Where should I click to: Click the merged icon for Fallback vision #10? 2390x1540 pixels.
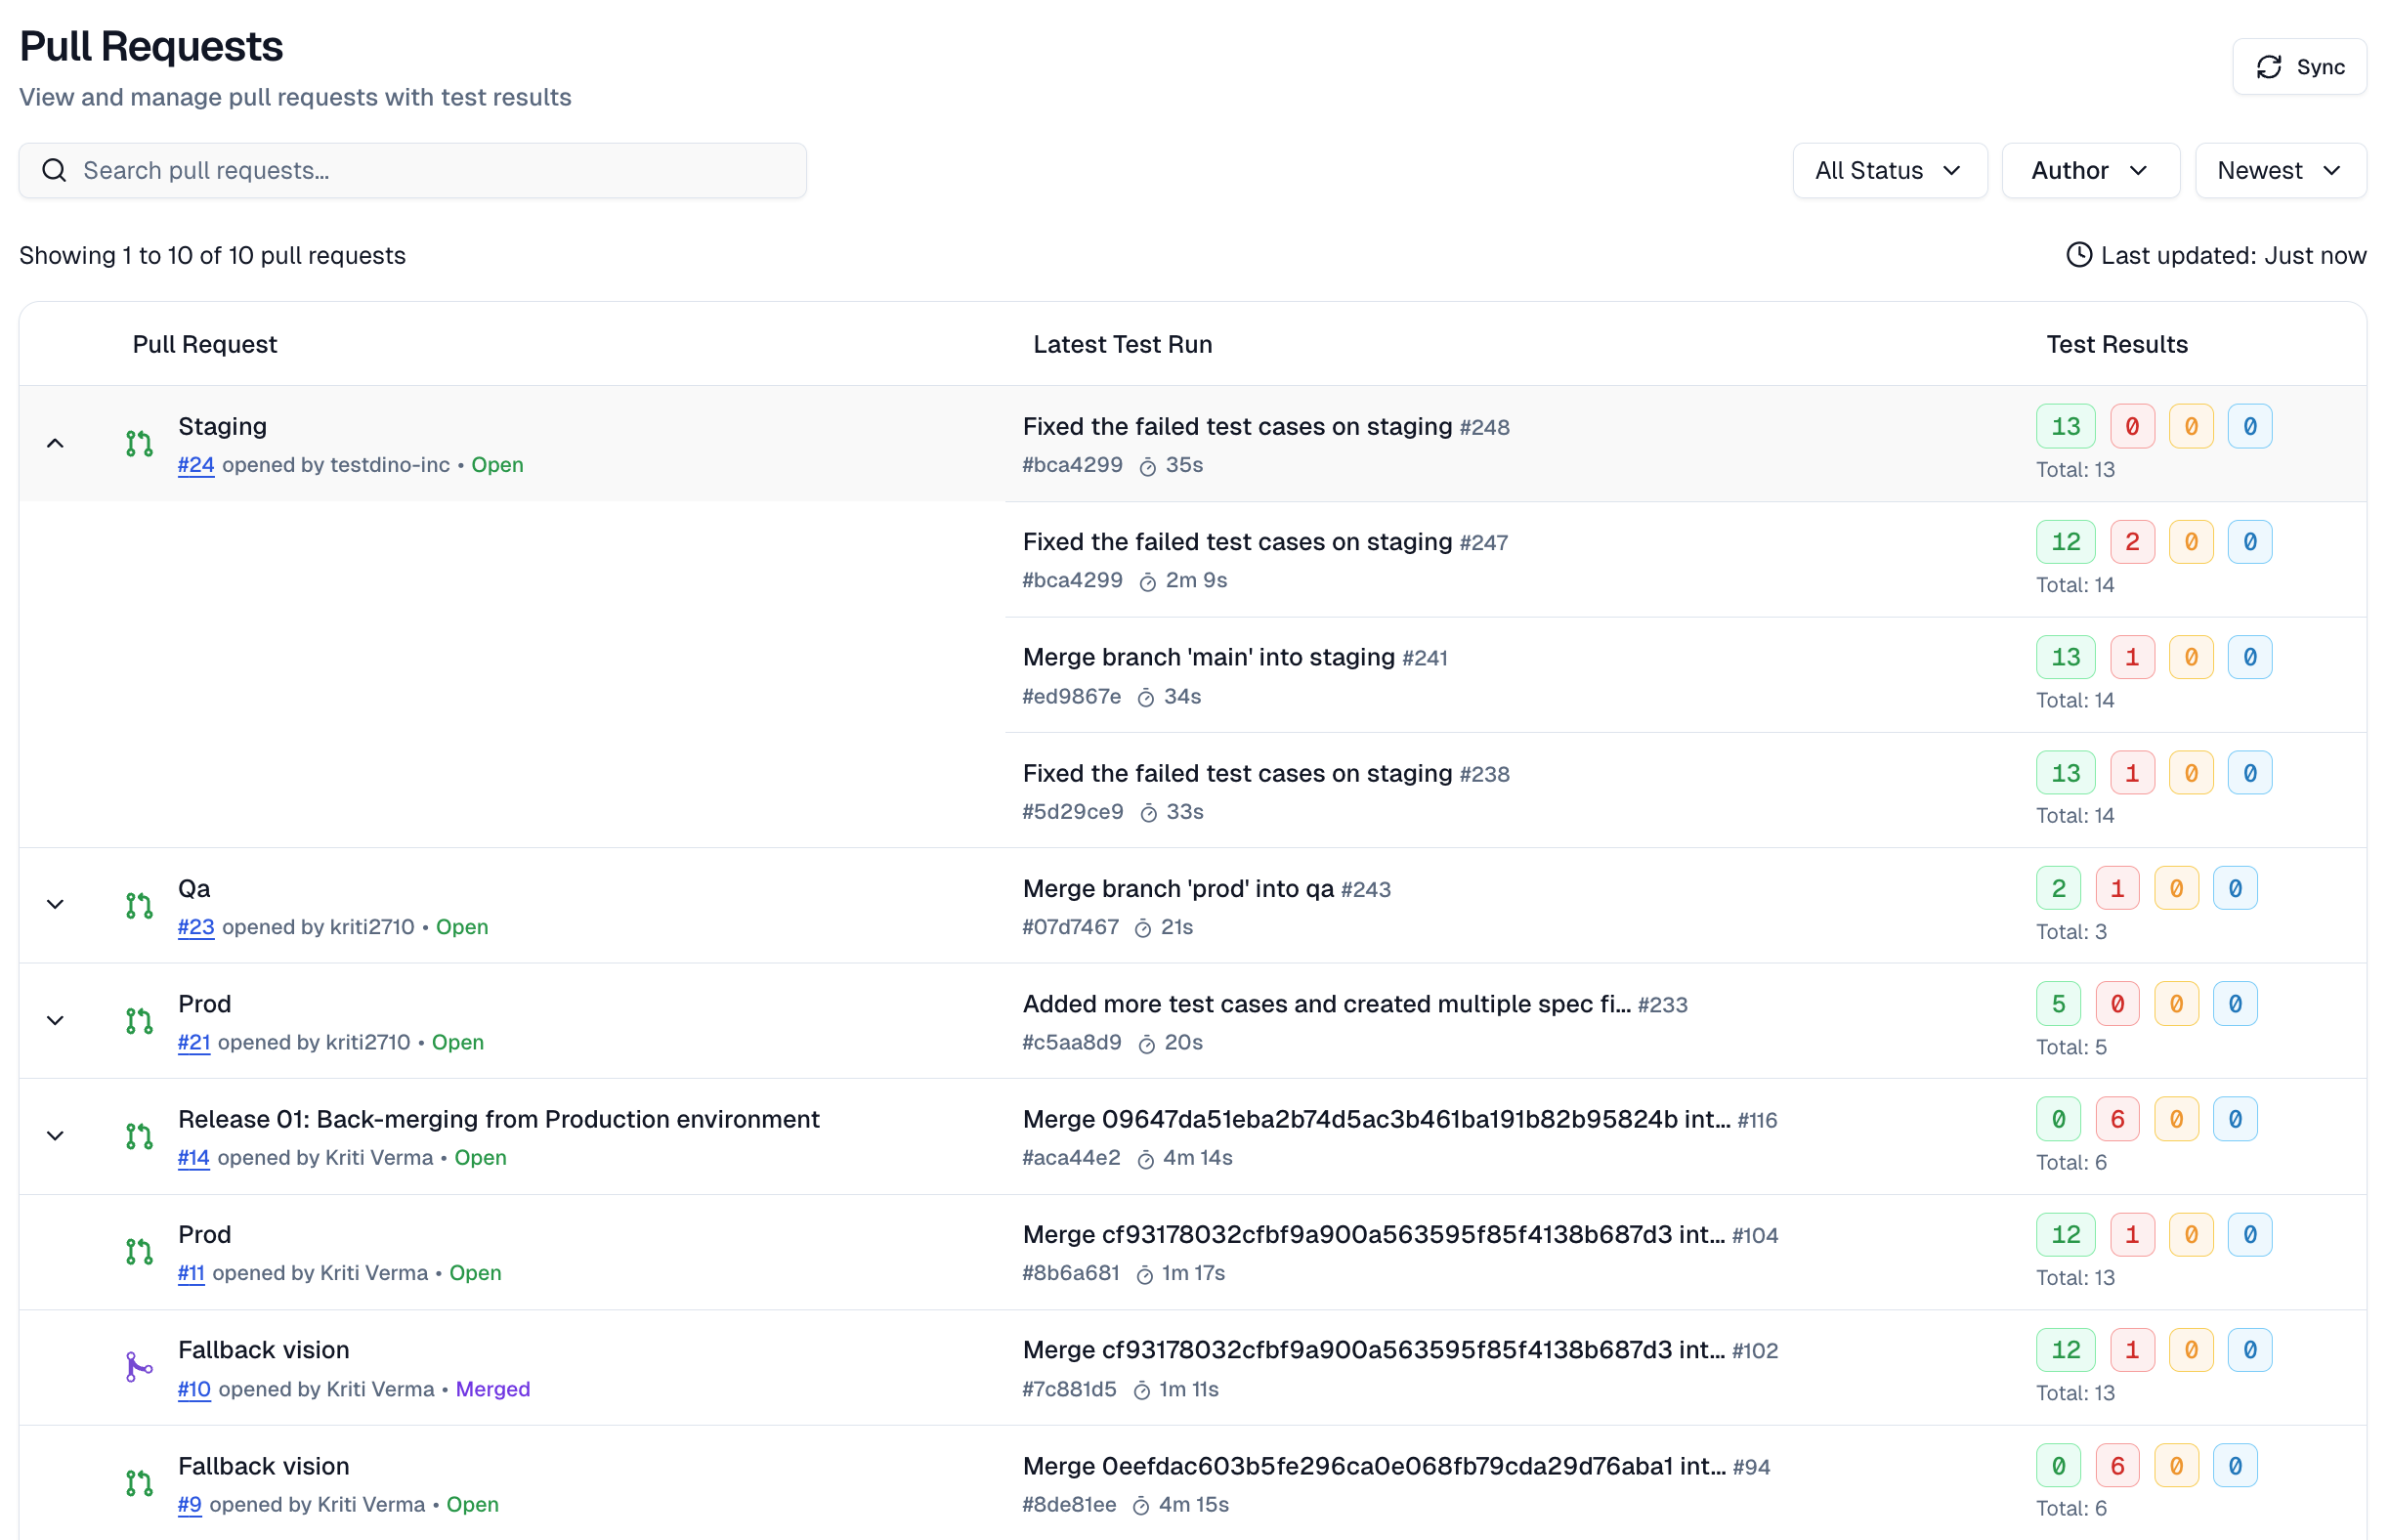point(139,1367)
